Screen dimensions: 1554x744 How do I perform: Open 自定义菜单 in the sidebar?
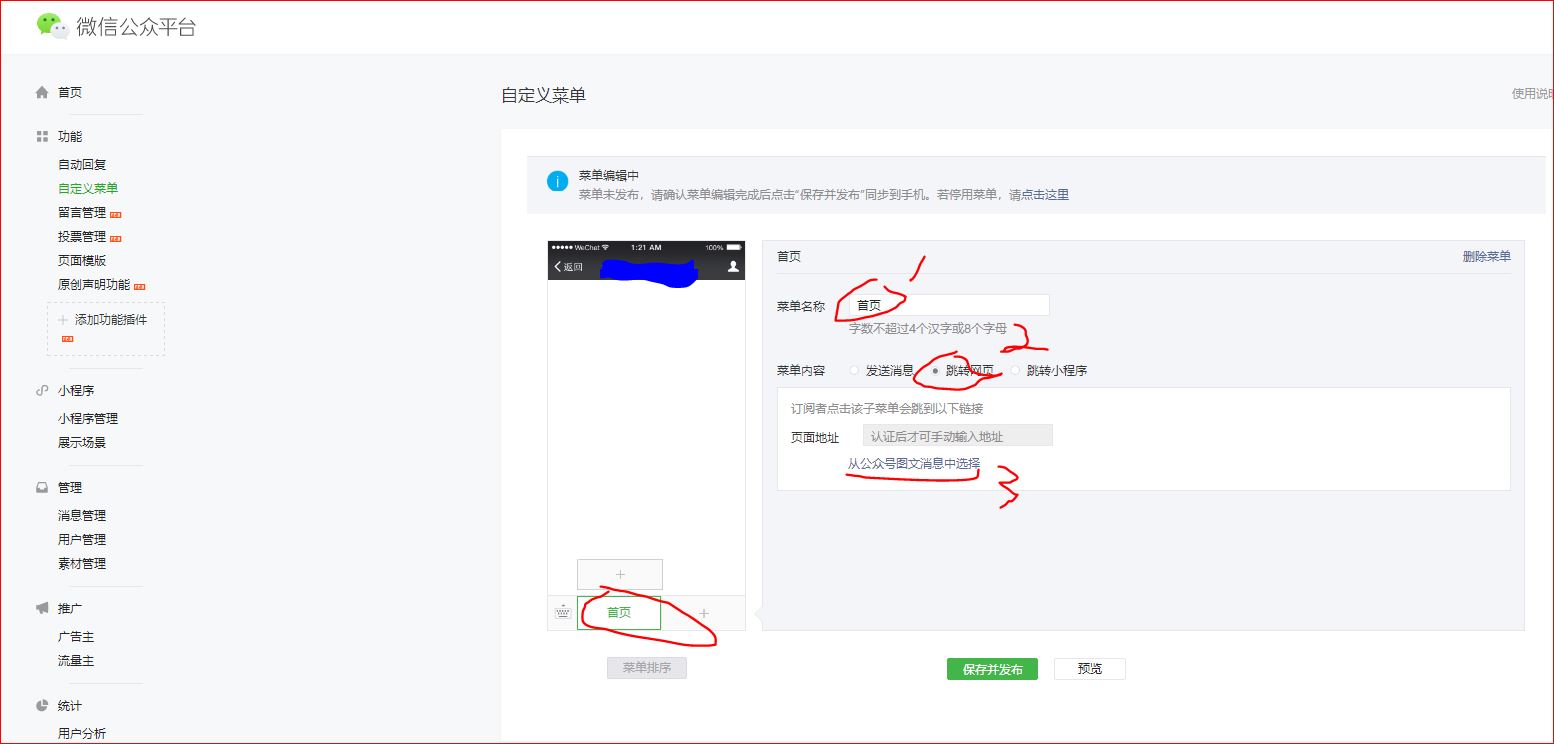[88, 188]
